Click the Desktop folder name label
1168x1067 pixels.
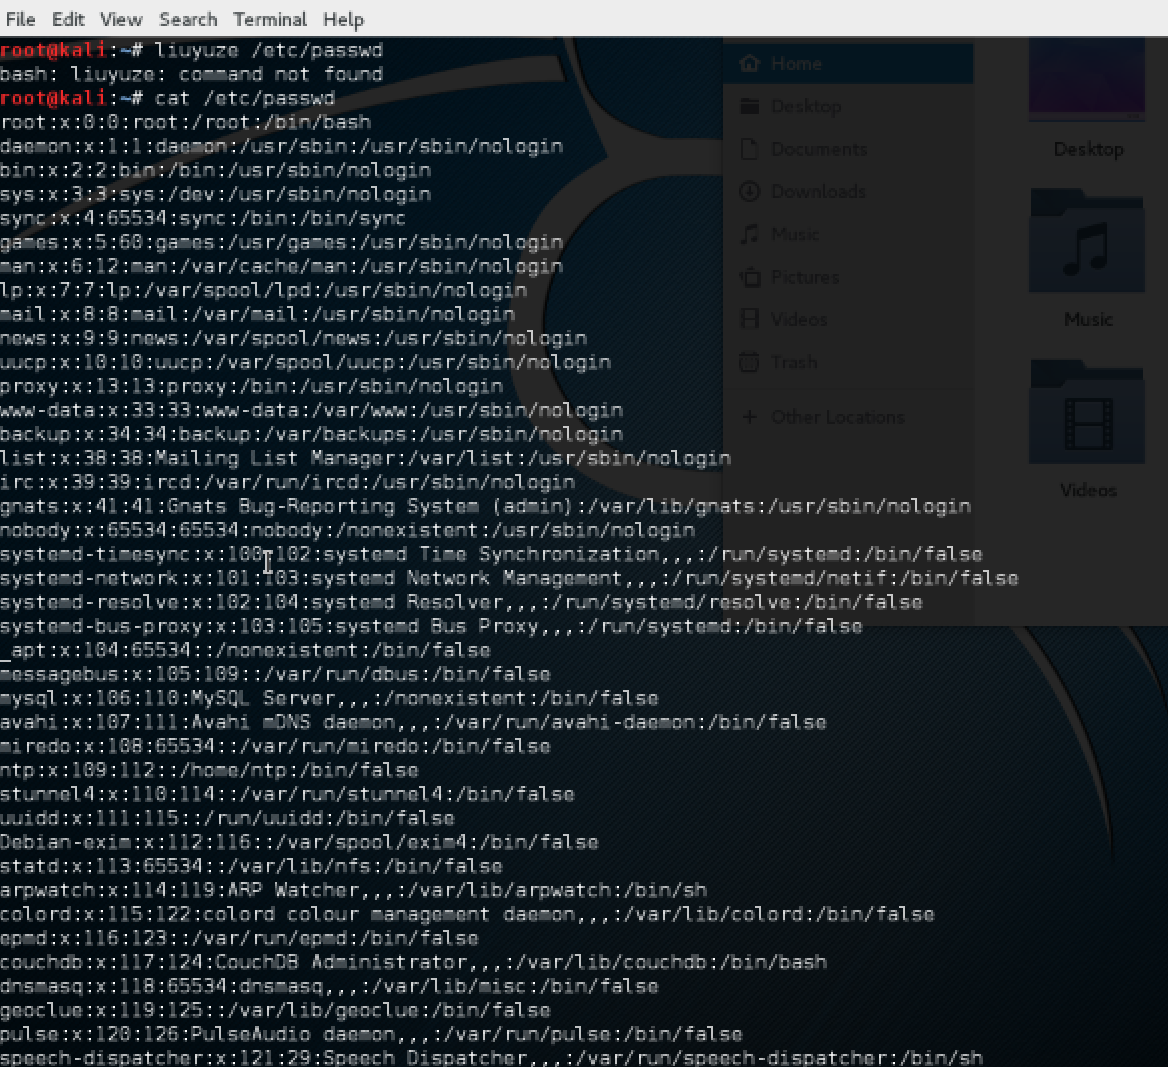1088,149
